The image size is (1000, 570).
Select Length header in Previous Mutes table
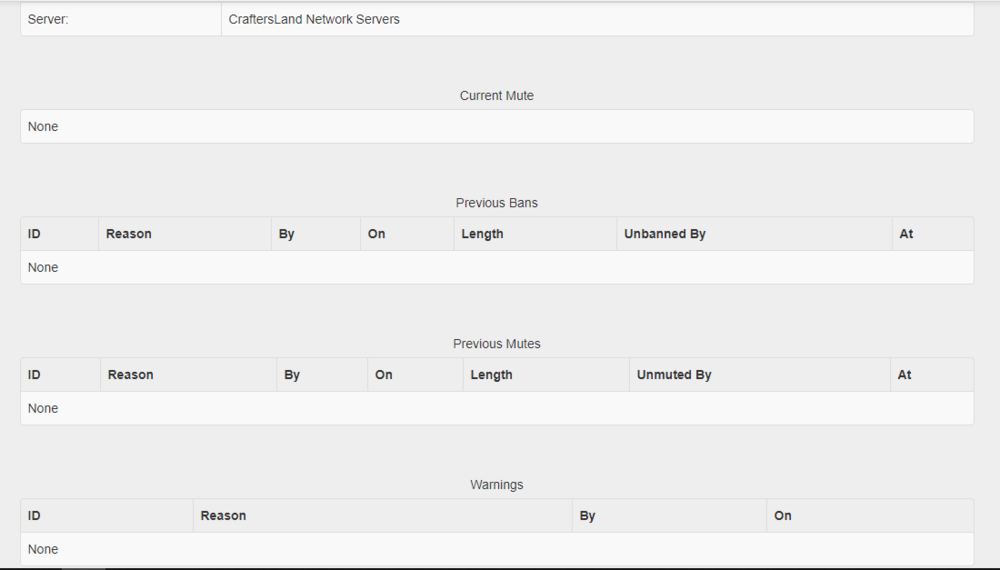491,375
